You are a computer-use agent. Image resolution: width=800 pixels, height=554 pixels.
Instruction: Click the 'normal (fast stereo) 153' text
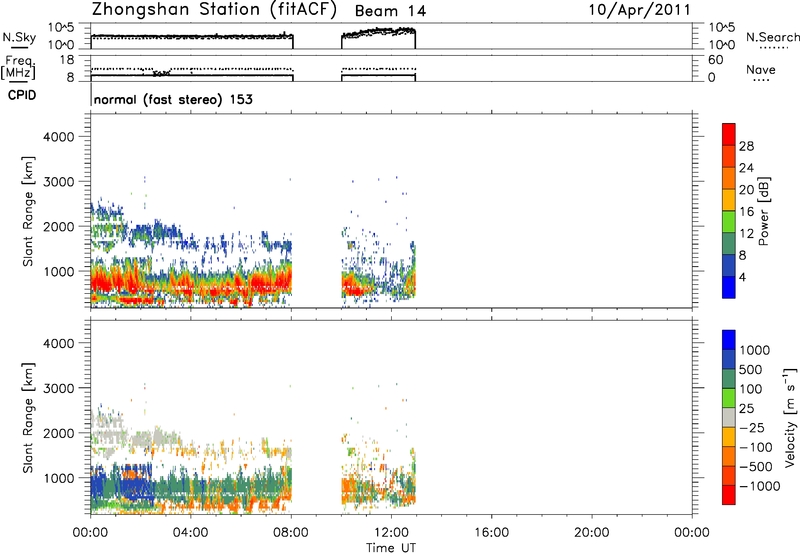click(173, 99)
